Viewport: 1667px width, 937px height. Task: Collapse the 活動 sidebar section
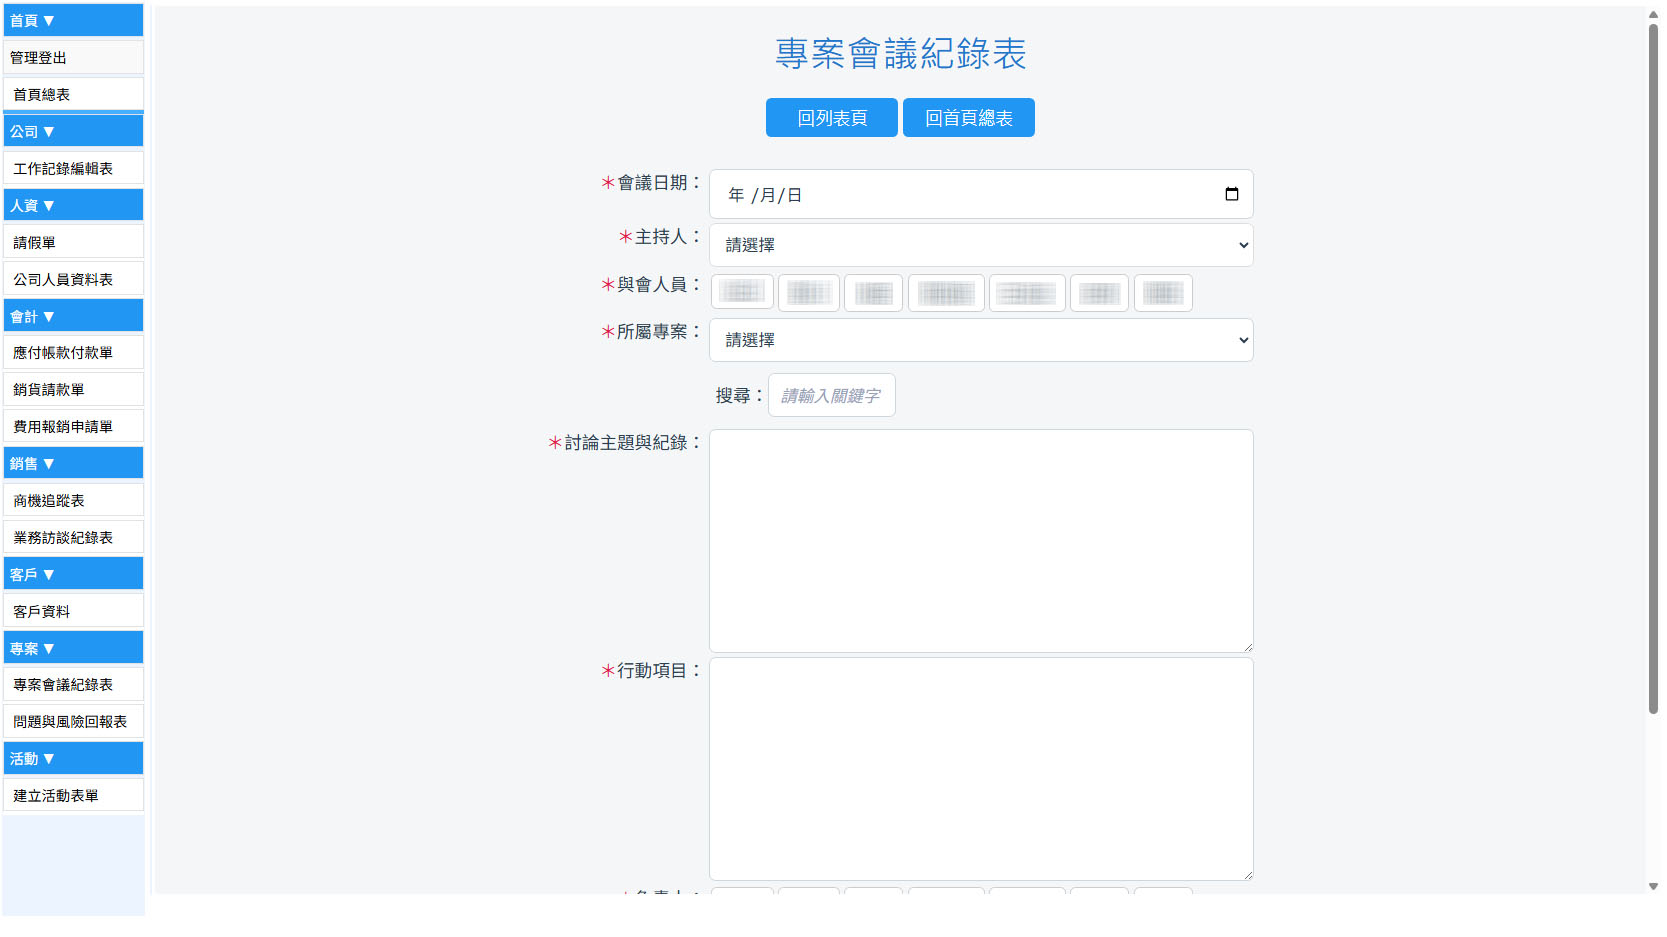pyautogui.click(x=73, y=758)
